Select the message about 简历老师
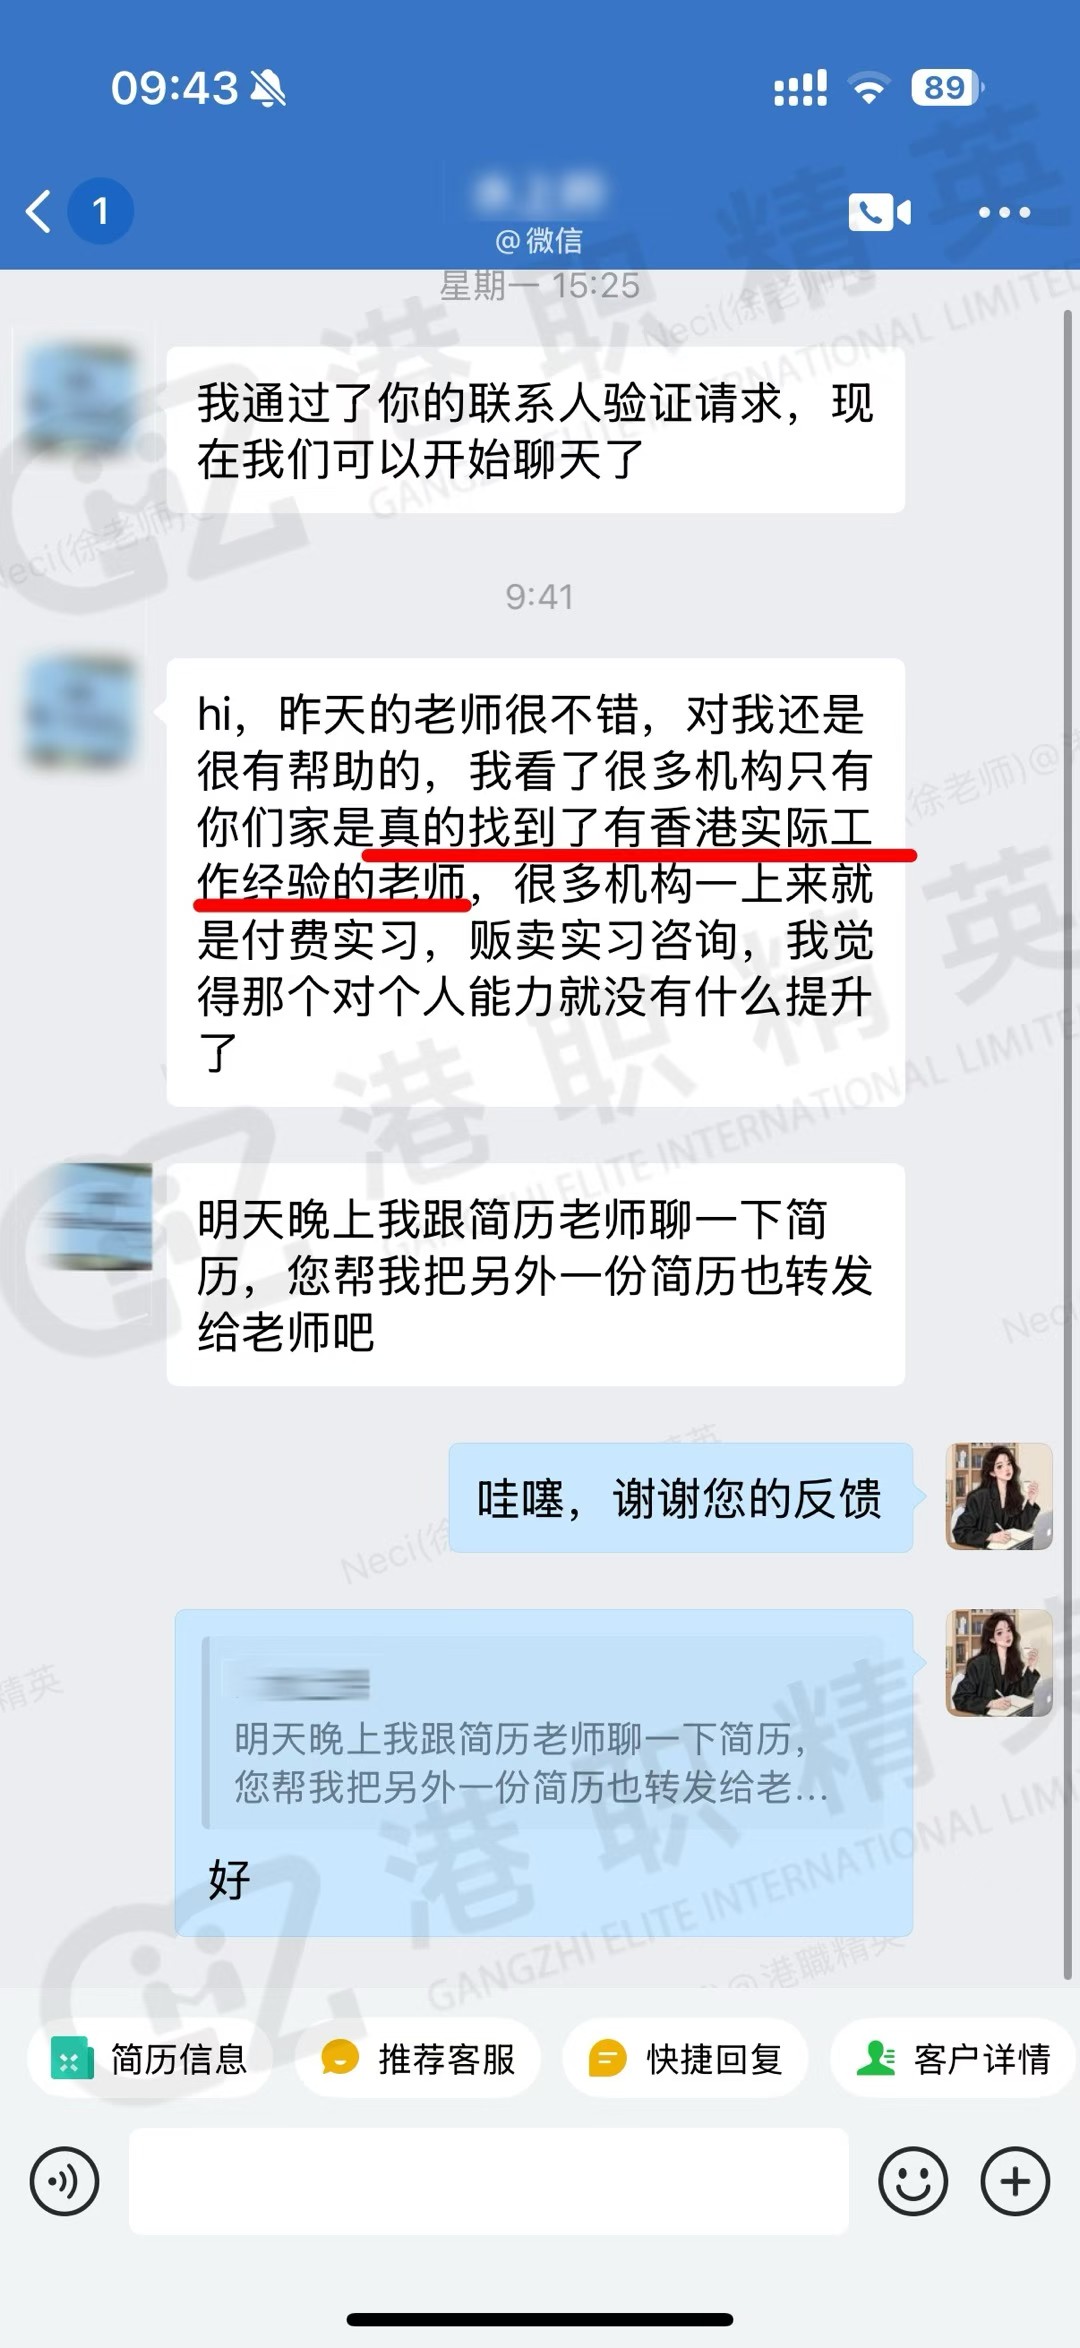Screen dimensions: 1080x2348 coord(536,1275)
